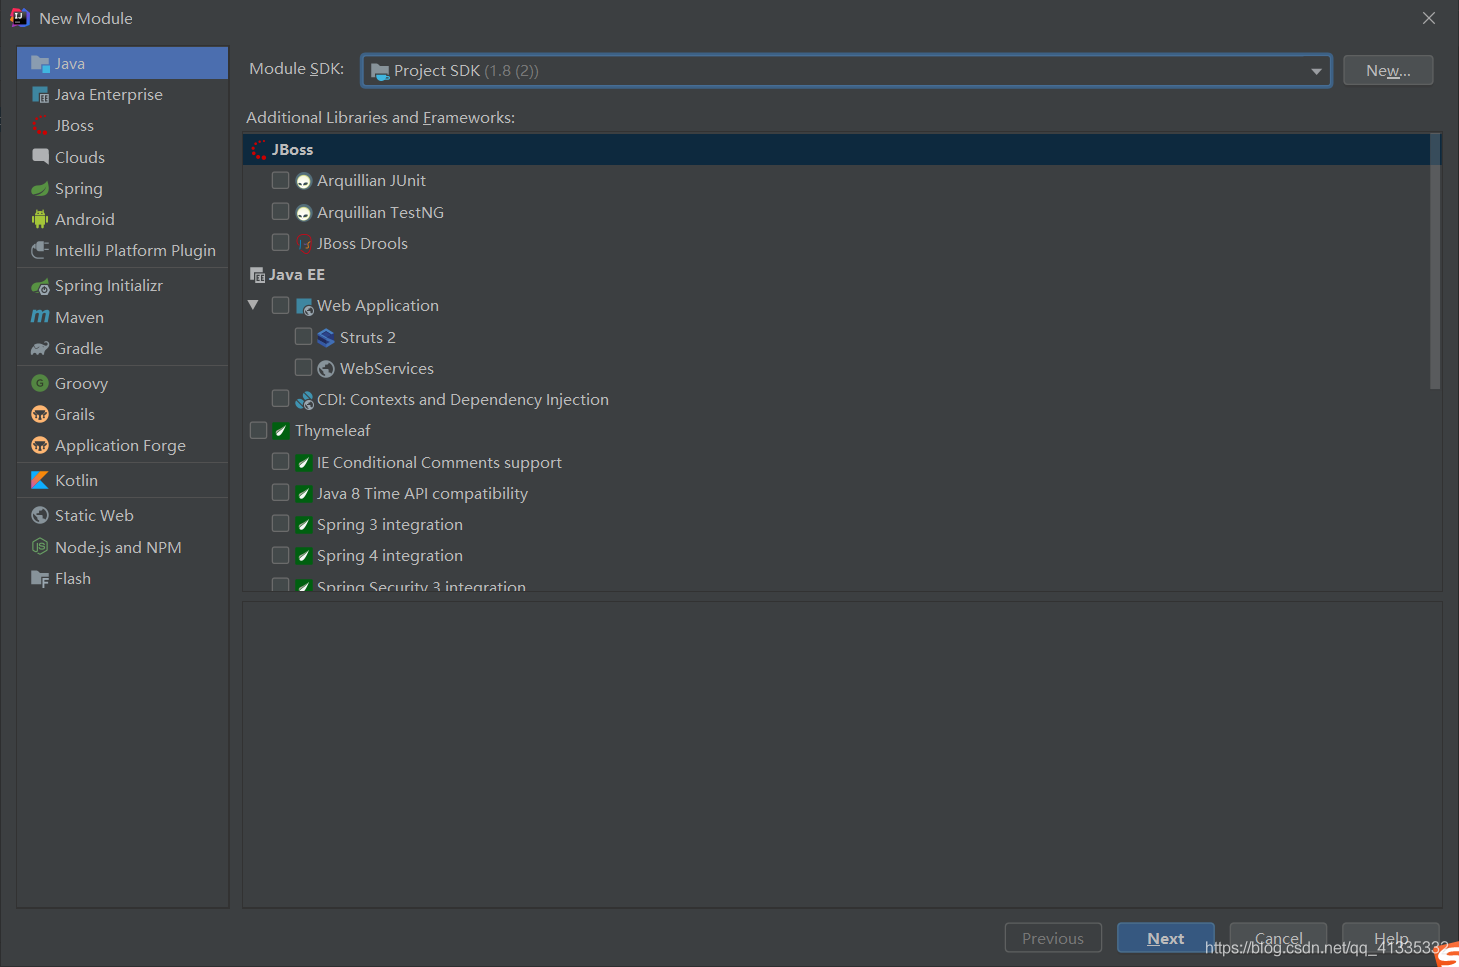Check Java 8 Time API compatibility checkbox
This screenshot has width=1459, height=967.
pyautogui.click(x=280, y=493)
